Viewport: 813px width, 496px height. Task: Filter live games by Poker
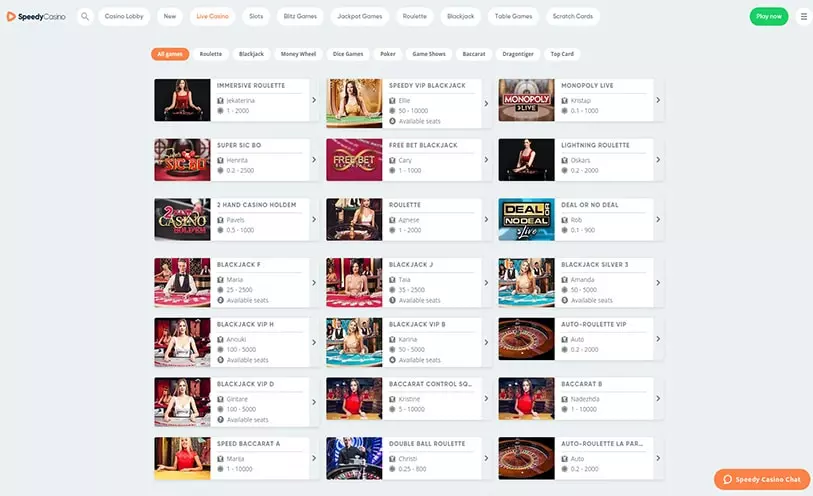pyautogui.click(x=388, y=54)
